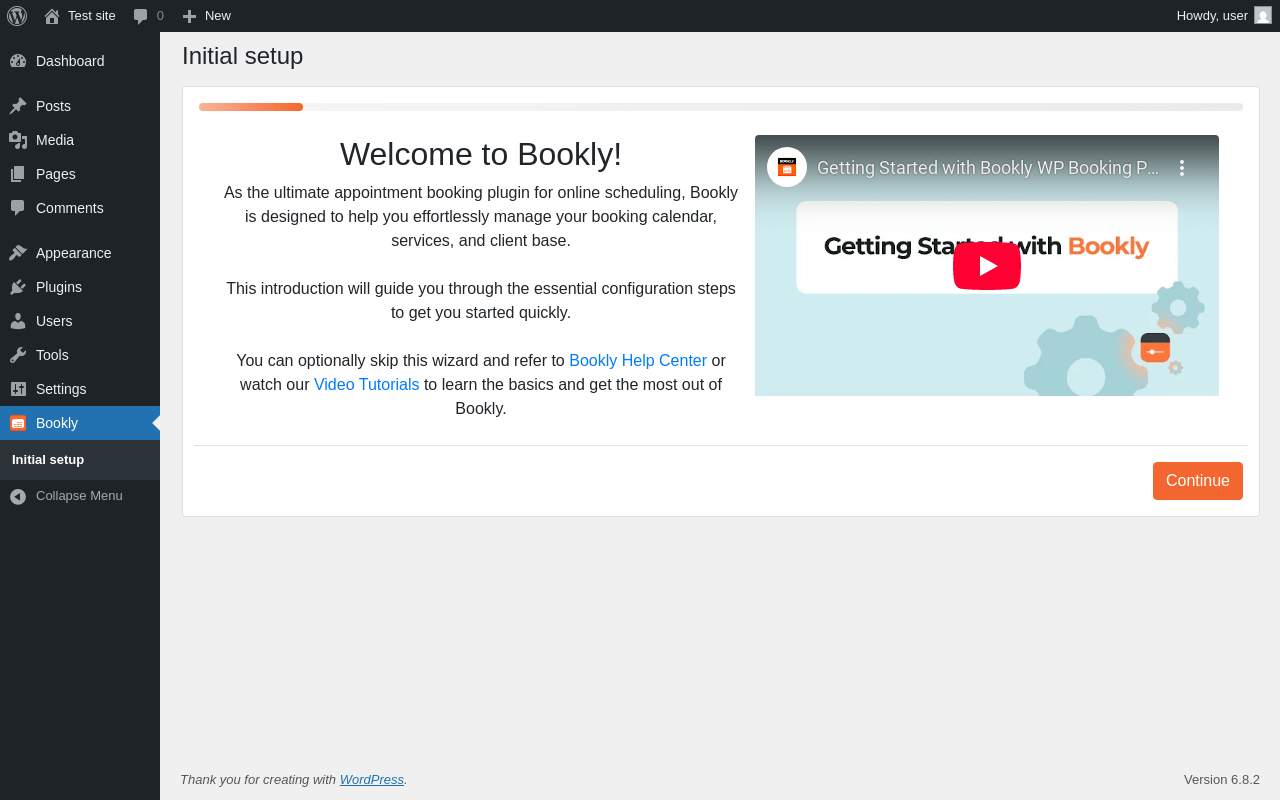Click the Users person icon

click(x=18, y=321)
